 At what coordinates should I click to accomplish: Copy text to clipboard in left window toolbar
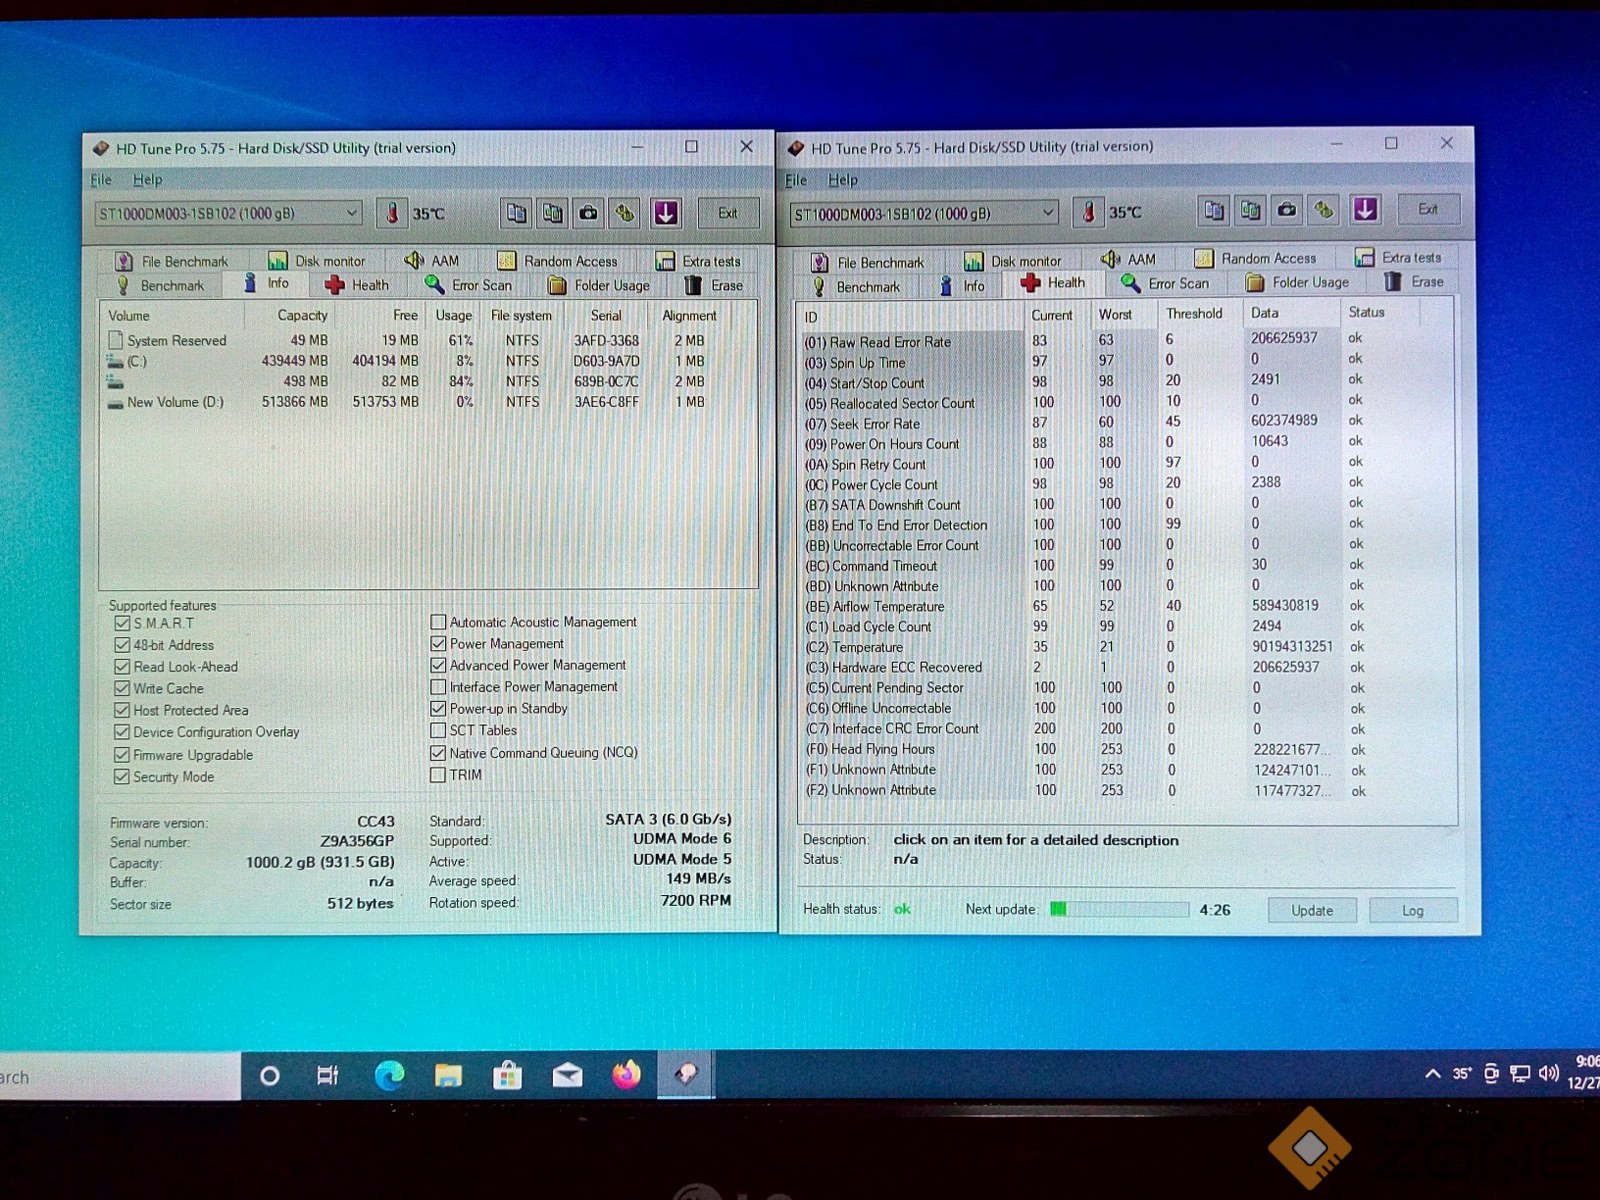point(516,213)
